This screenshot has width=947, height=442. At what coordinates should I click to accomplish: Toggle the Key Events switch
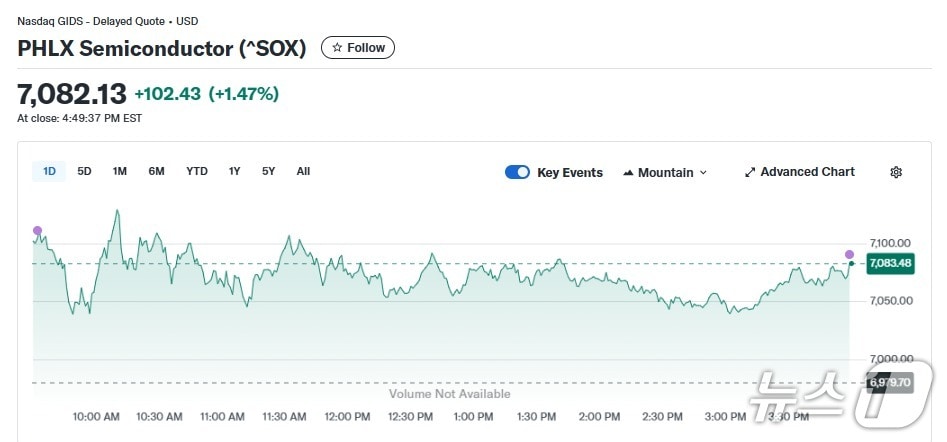click(517, 172)
